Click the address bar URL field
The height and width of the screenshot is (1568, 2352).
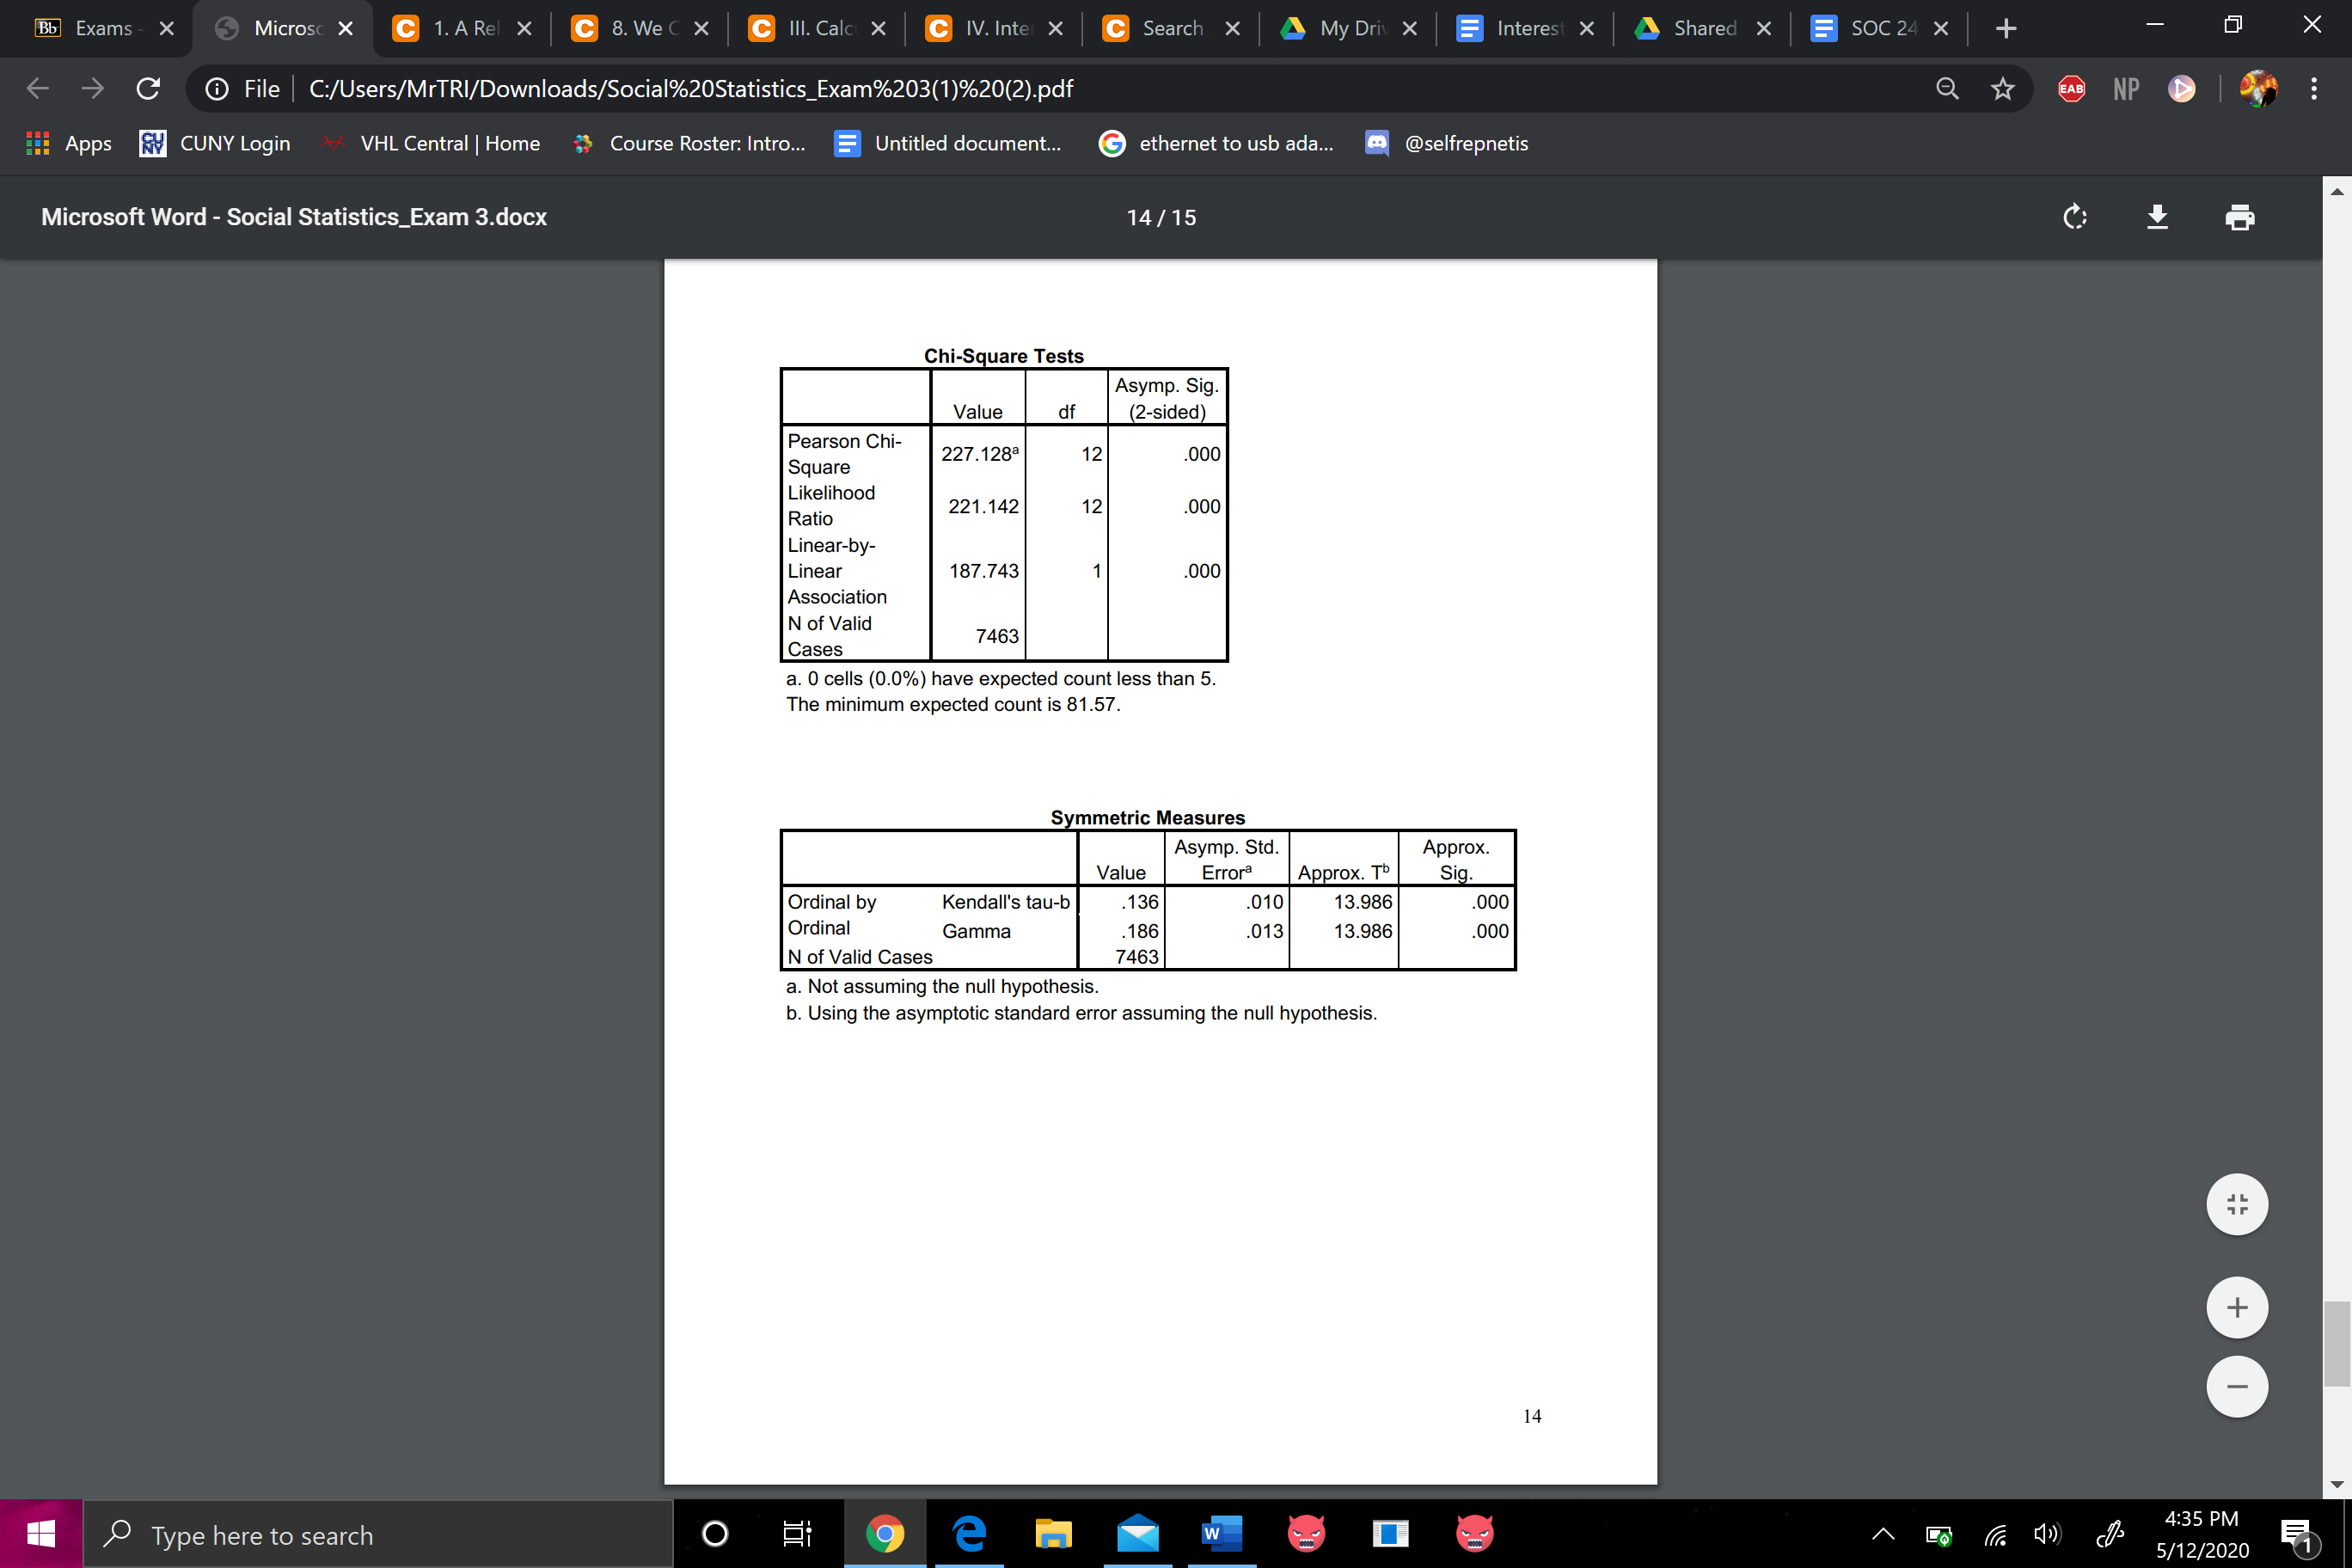(690, 89)
